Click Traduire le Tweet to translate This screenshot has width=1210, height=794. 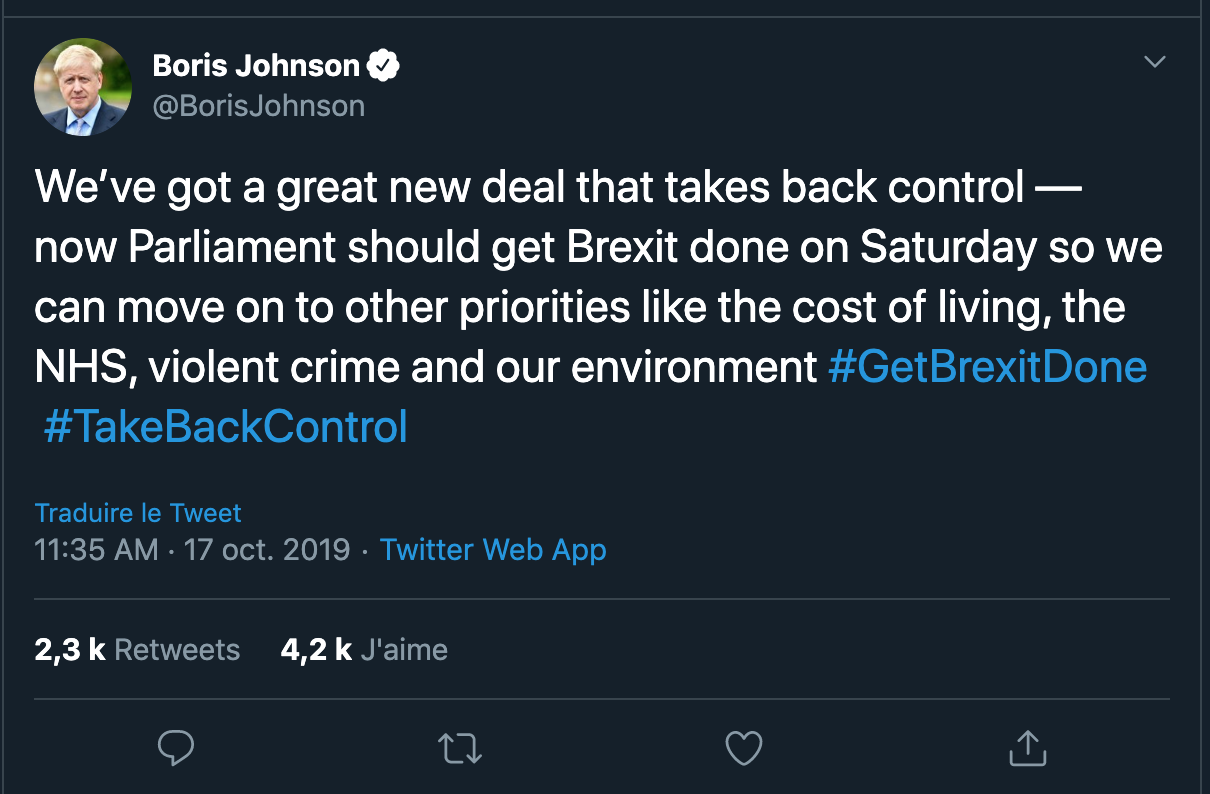(x=138, y=513)
